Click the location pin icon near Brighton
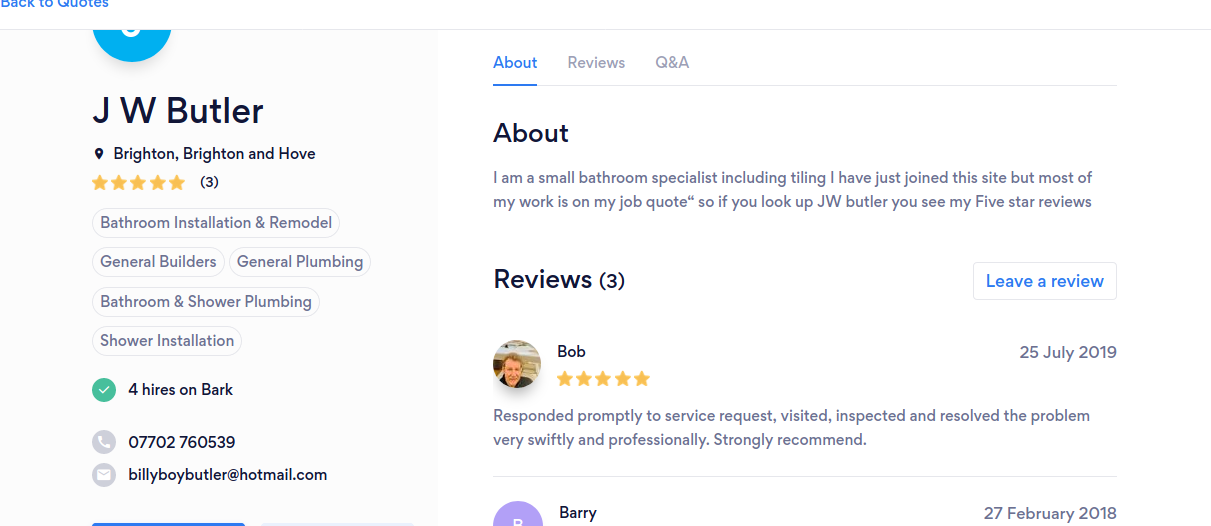The width and height of the screenshot is (1211, 526). (x=99, y=154)
